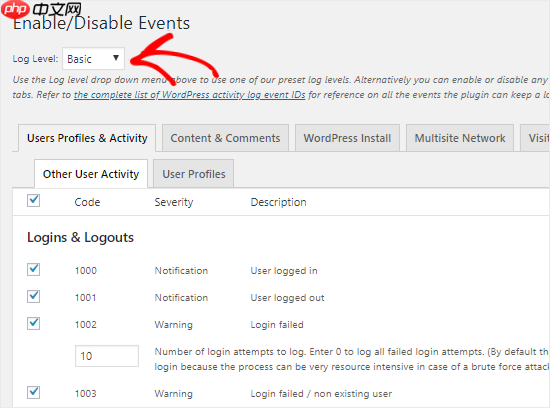Click the Log Level label
Viewport: 550px width, 408px height.
35,59
